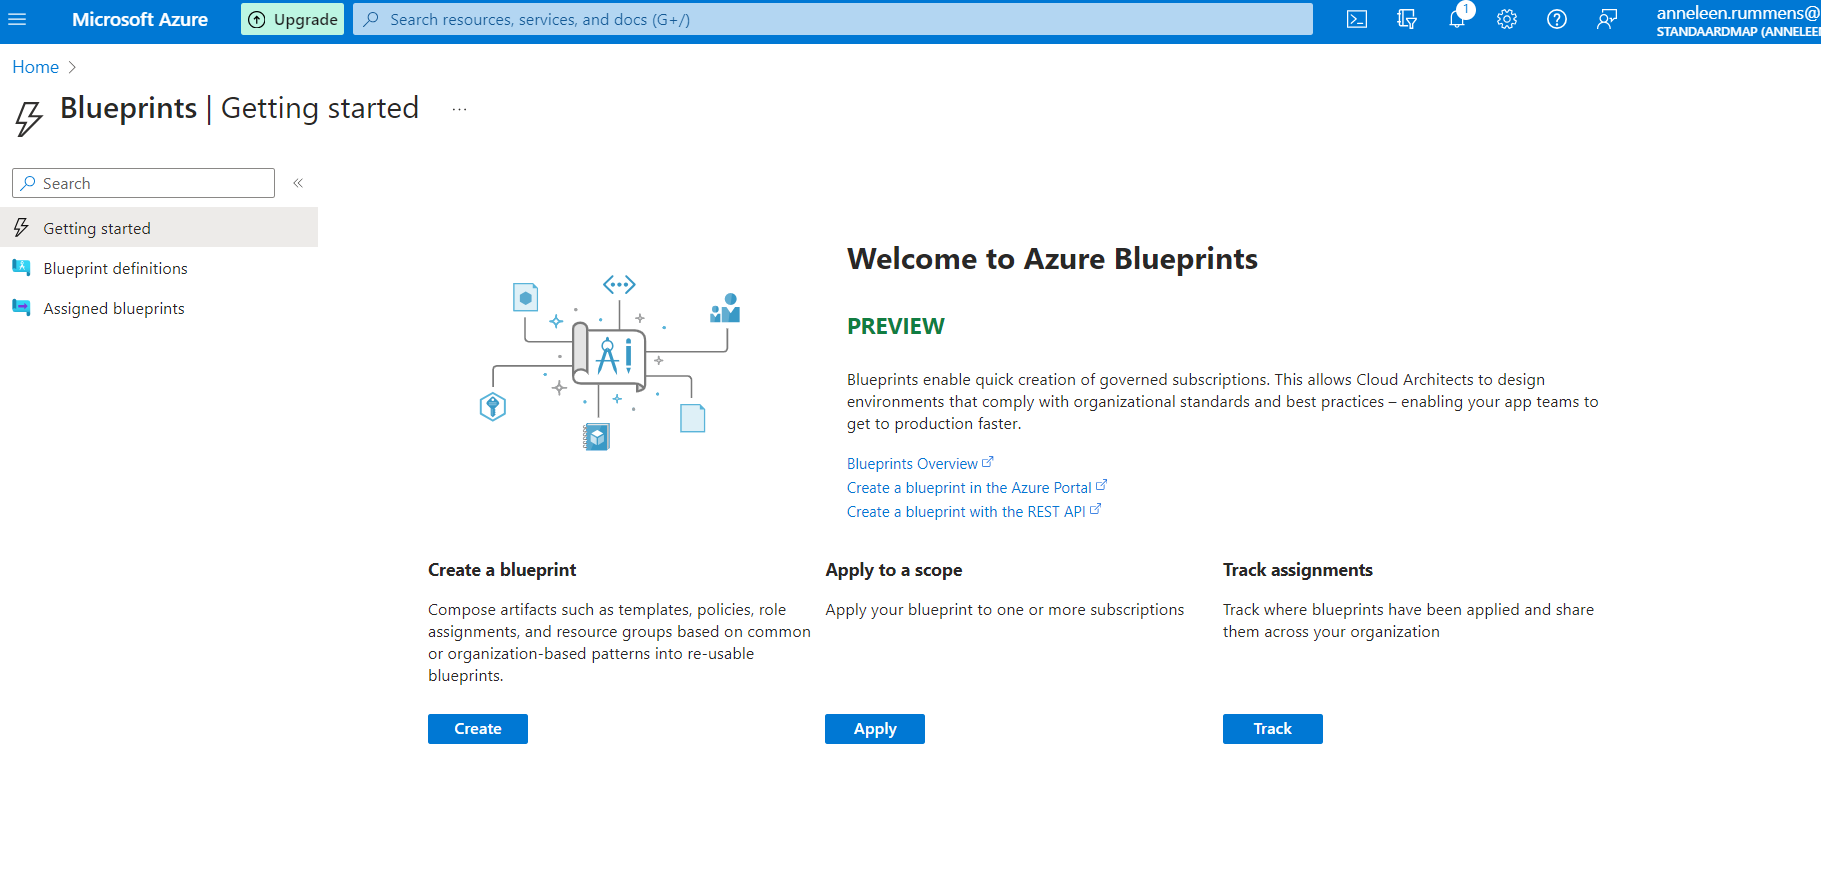The height and width of the screenshot is (888, 1821).
Task: Go to Home breadcrumb
Action: point(35,67)
